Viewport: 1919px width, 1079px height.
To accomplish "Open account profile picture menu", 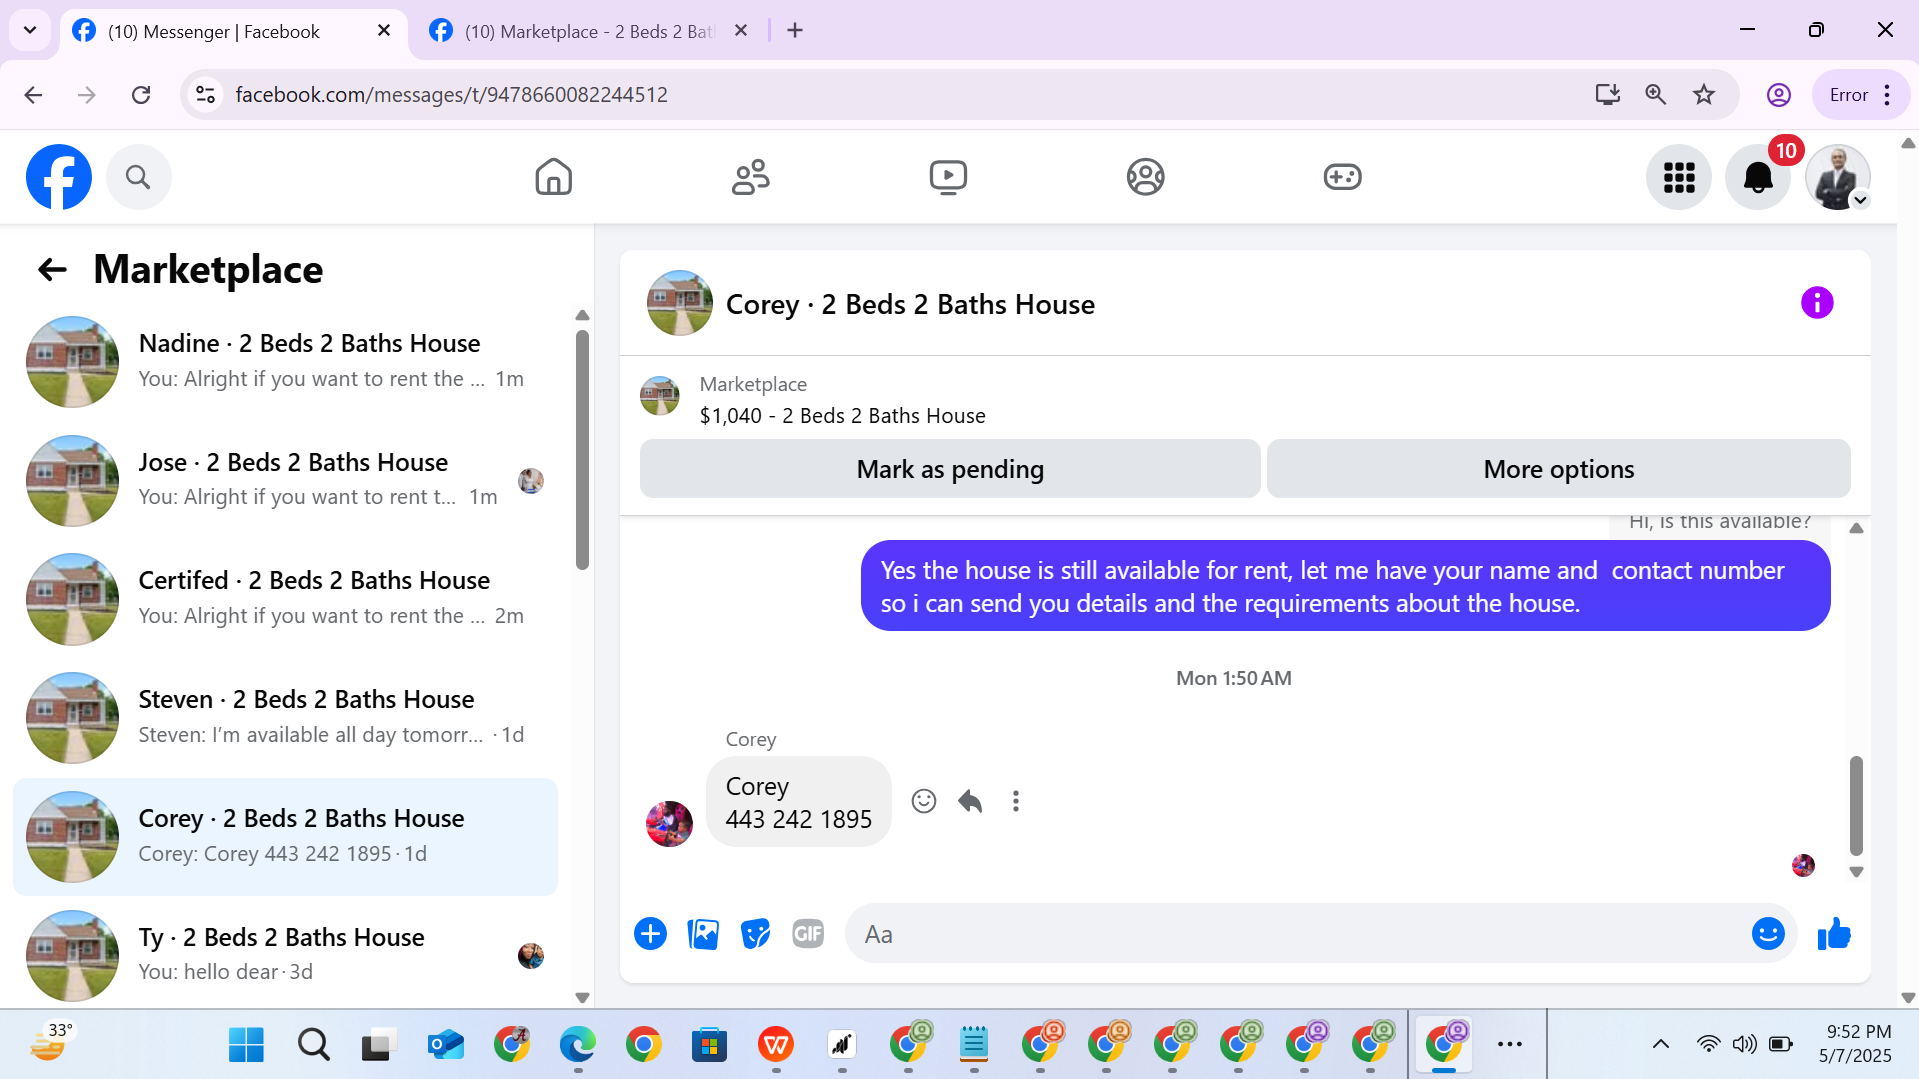I will pos(1837,177).
